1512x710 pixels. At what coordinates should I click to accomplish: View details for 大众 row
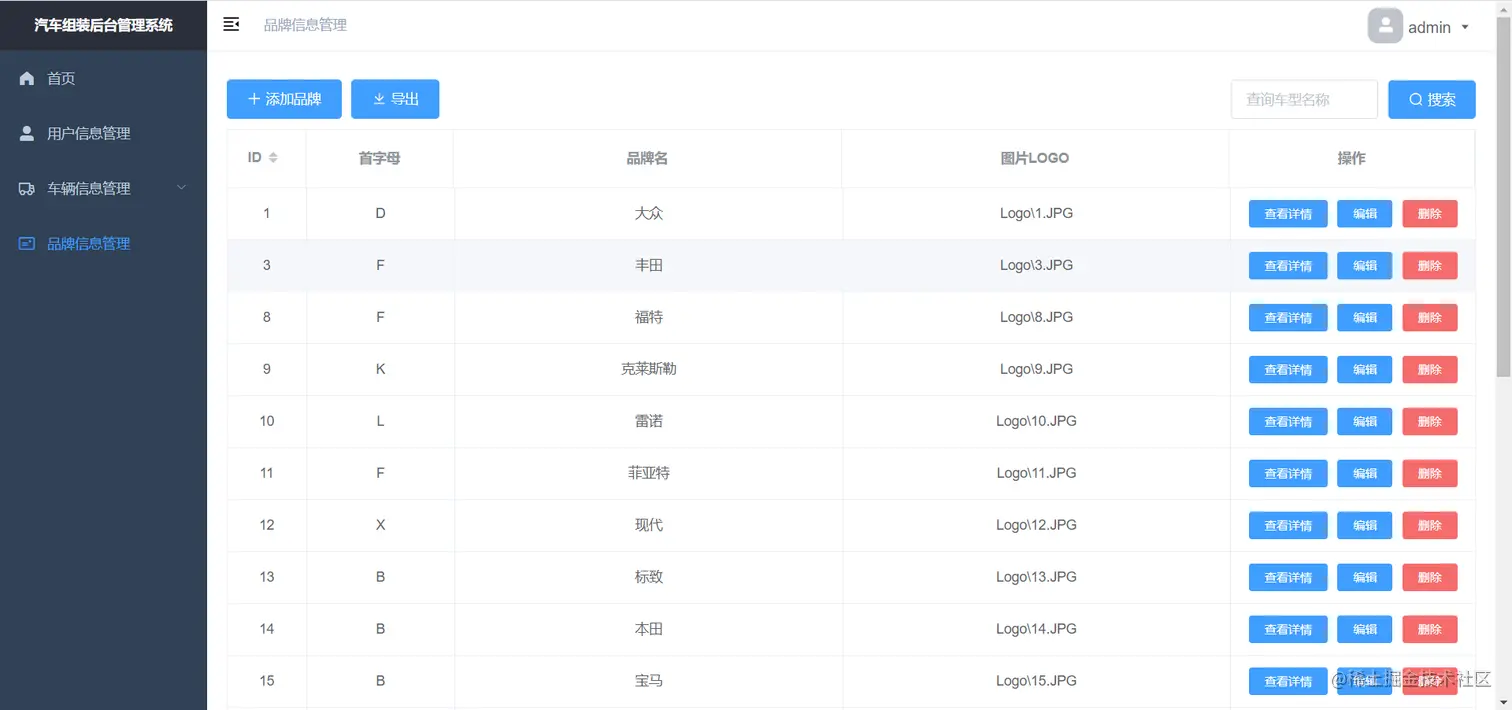(1288, 214)
